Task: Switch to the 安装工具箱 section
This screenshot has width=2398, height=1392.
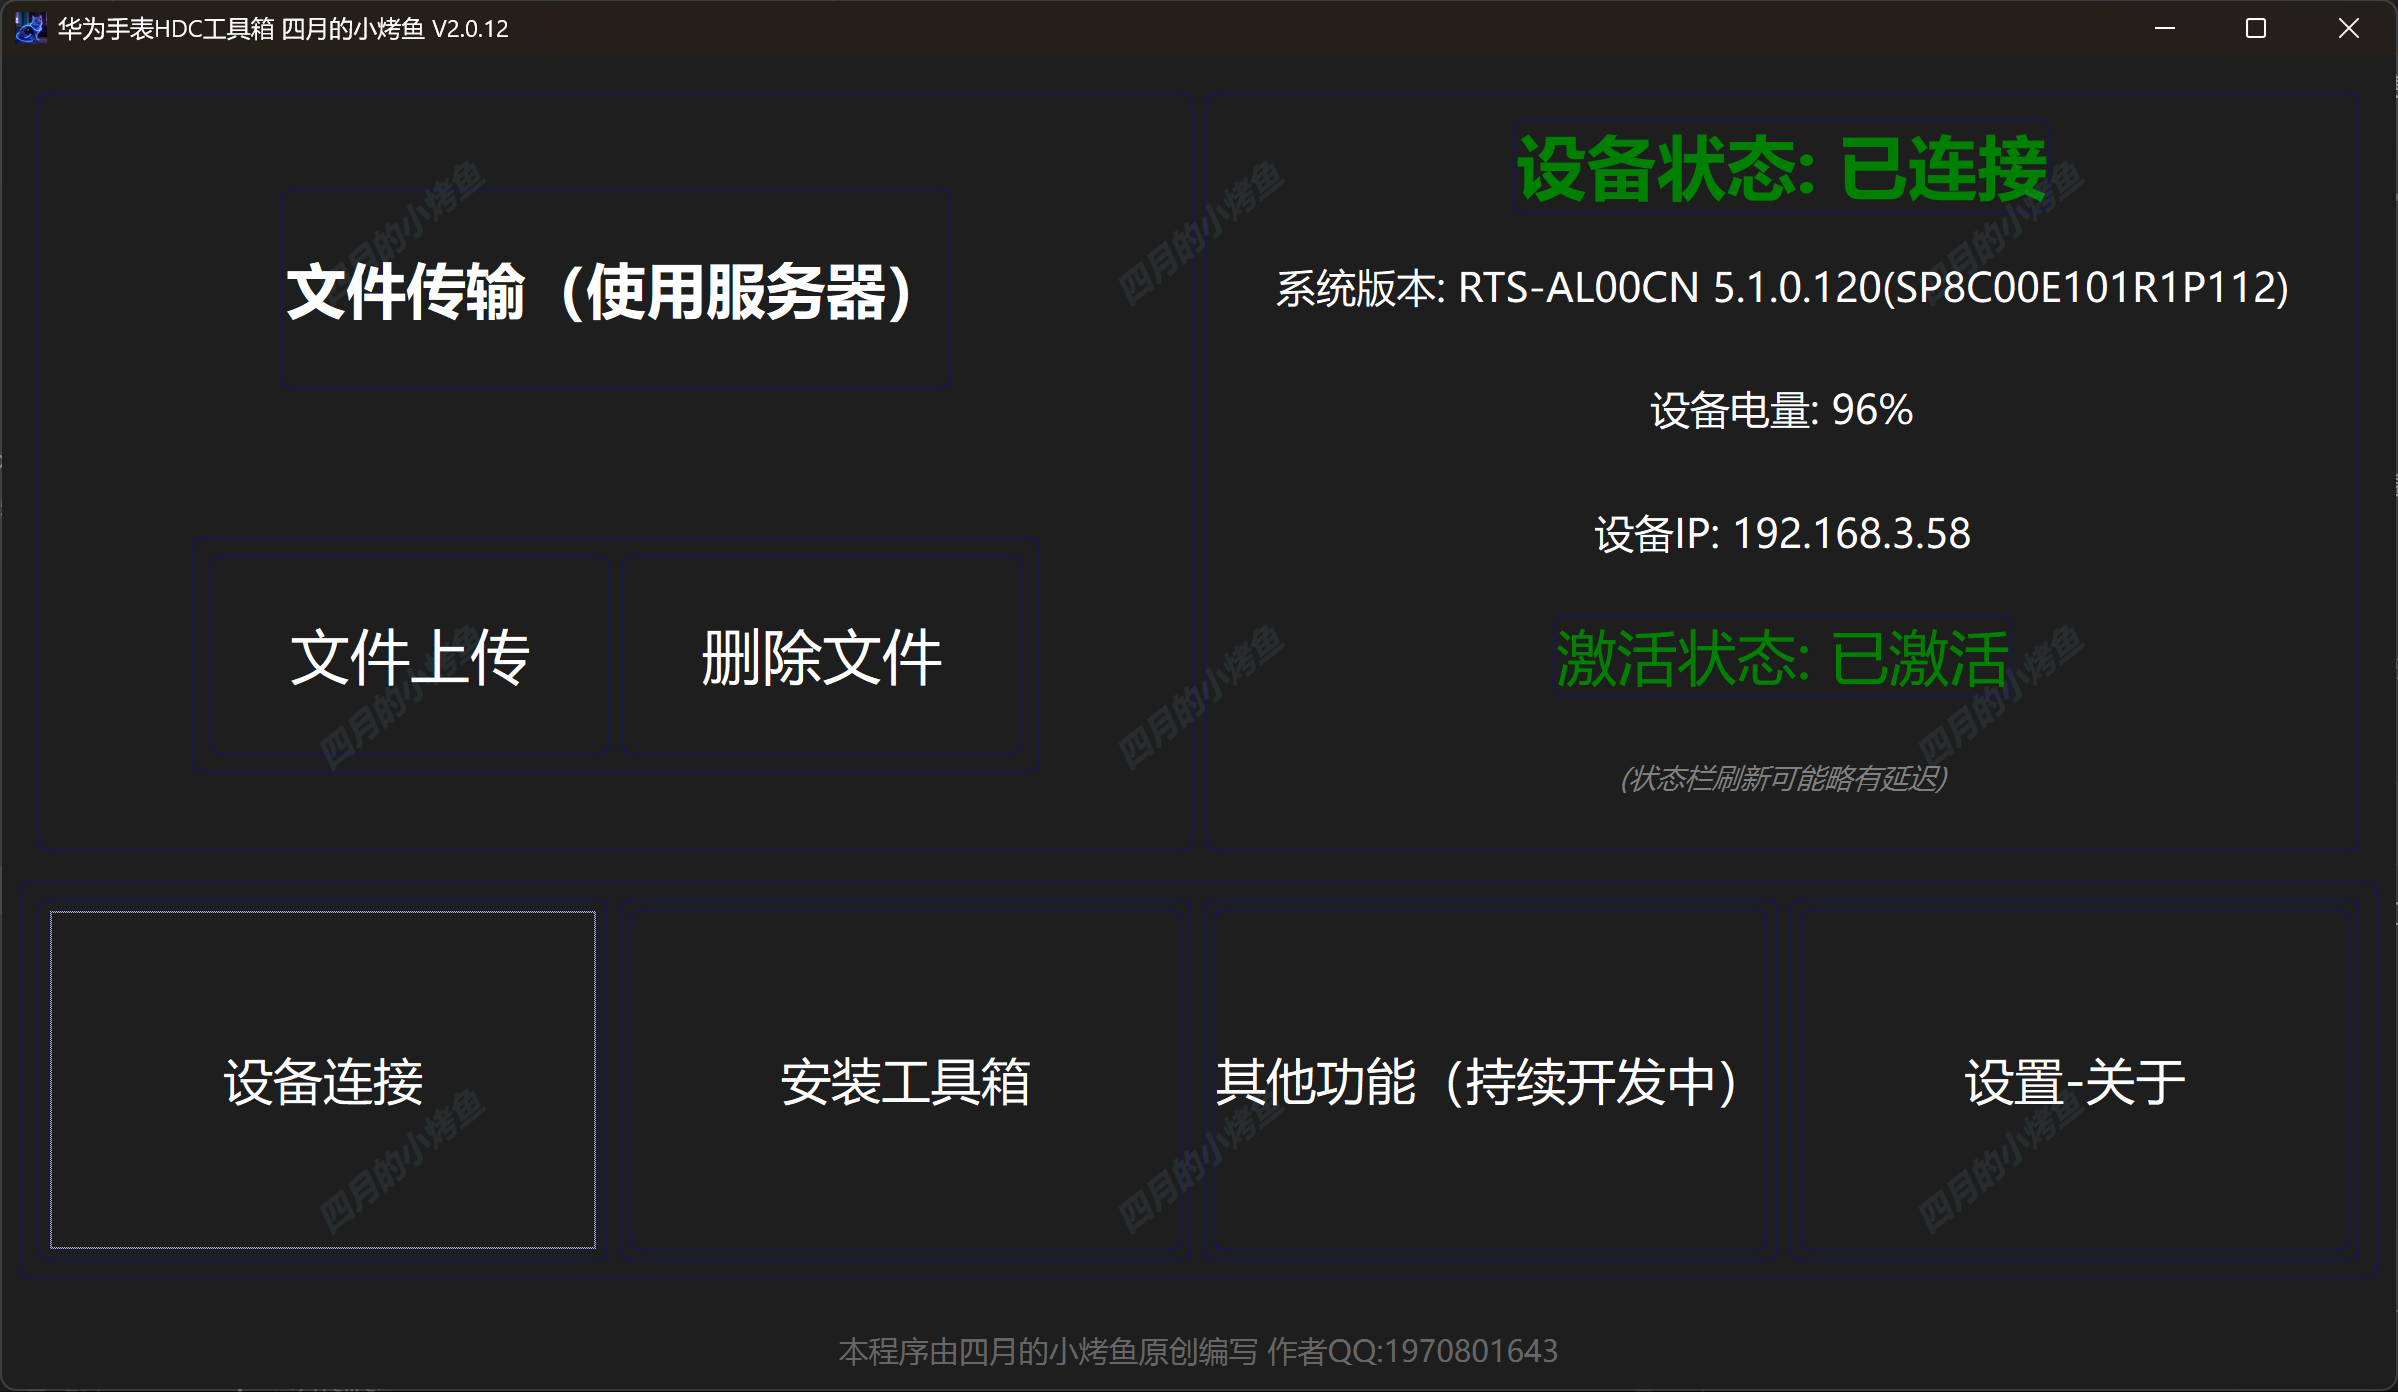Action: point(905,1080)
